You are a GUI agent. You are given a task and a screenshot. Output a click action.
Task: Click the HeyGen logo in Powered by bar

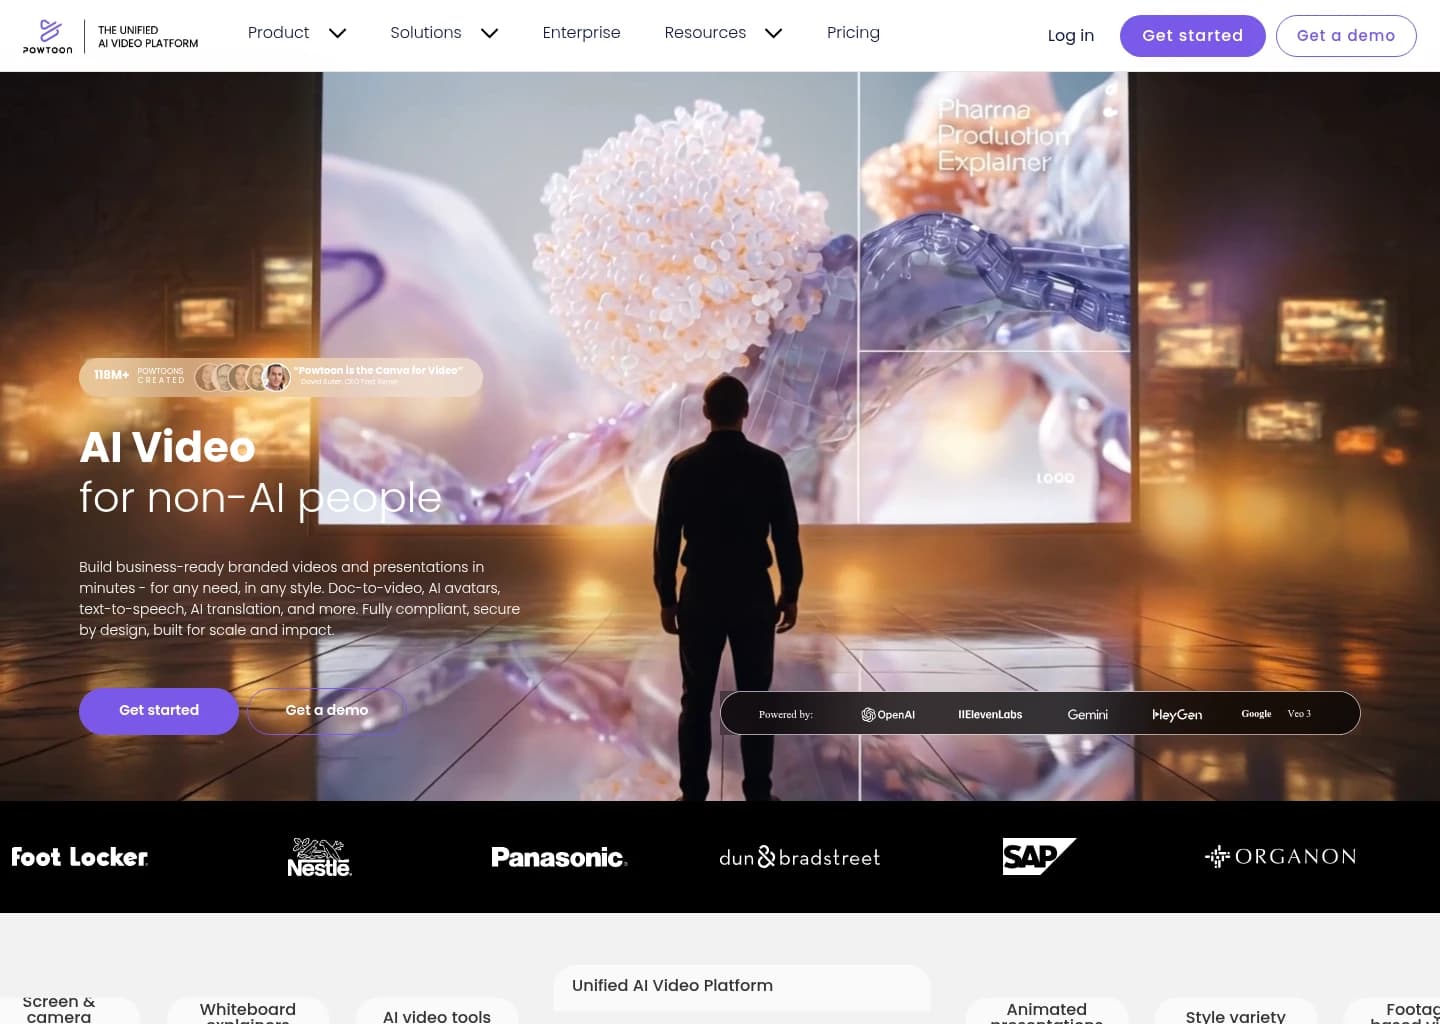click(x=1177, y=714)
